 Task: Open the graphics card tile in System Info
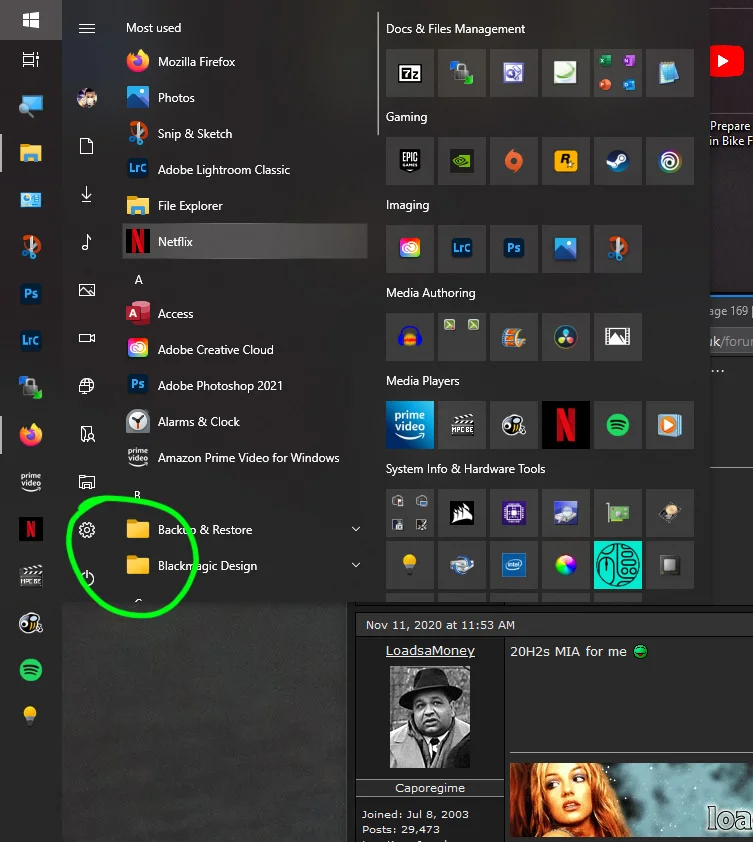pos(618,513)
